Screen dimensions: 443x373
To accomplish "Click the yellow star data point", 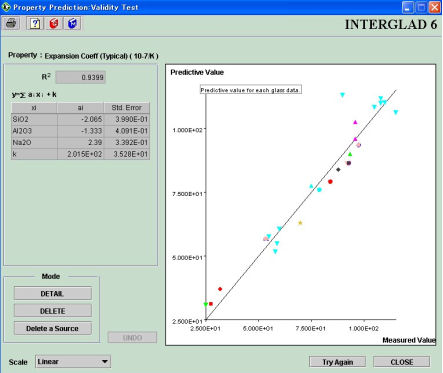I will click(x=300, y=223).
